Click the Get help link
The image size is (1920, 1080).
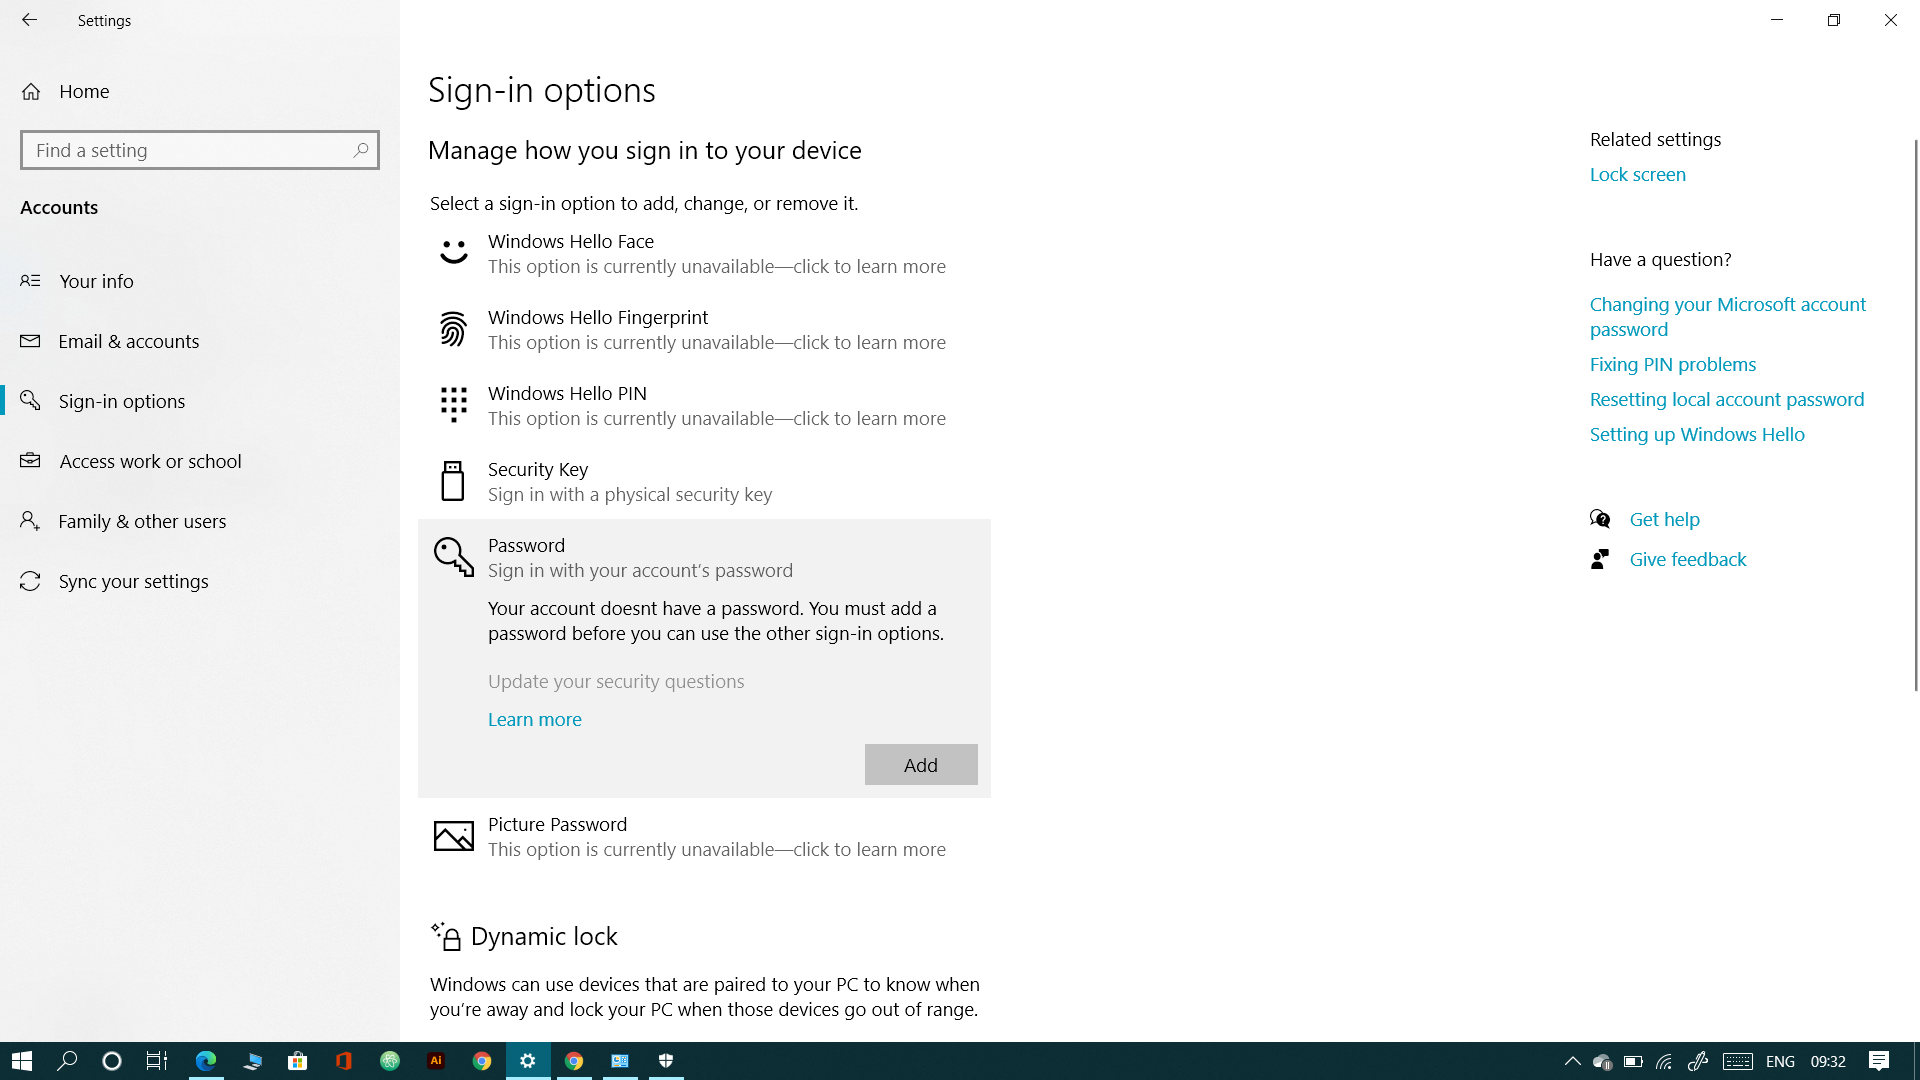(x=1665, y=519)
